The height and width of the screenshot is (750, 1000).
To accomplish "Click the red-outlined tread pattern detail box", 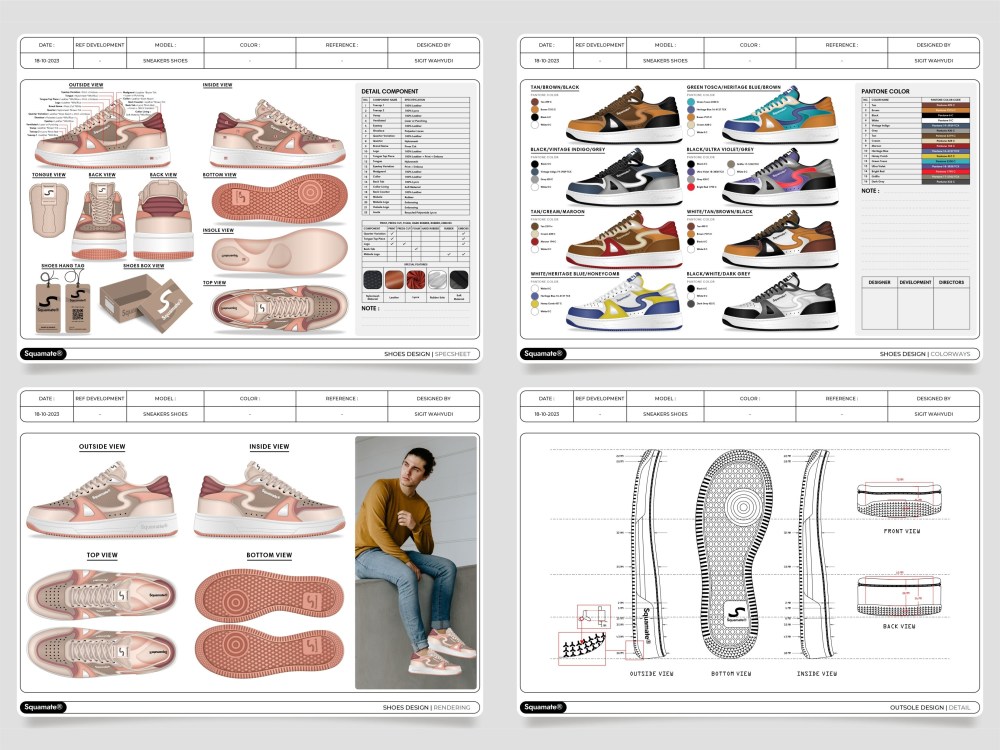I will point(582,649).
